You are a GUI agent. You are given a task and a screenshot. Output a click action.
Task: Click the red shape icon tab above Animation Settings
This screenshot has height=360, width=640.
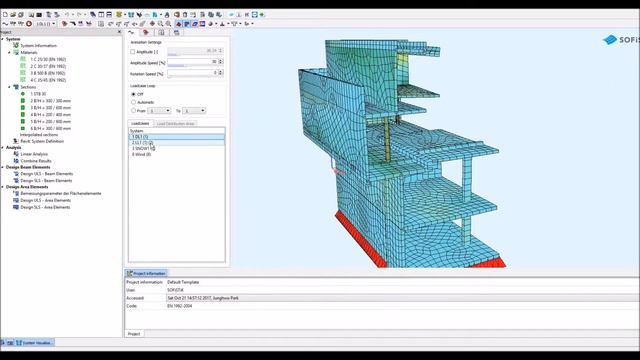click(x=146, y=32)
